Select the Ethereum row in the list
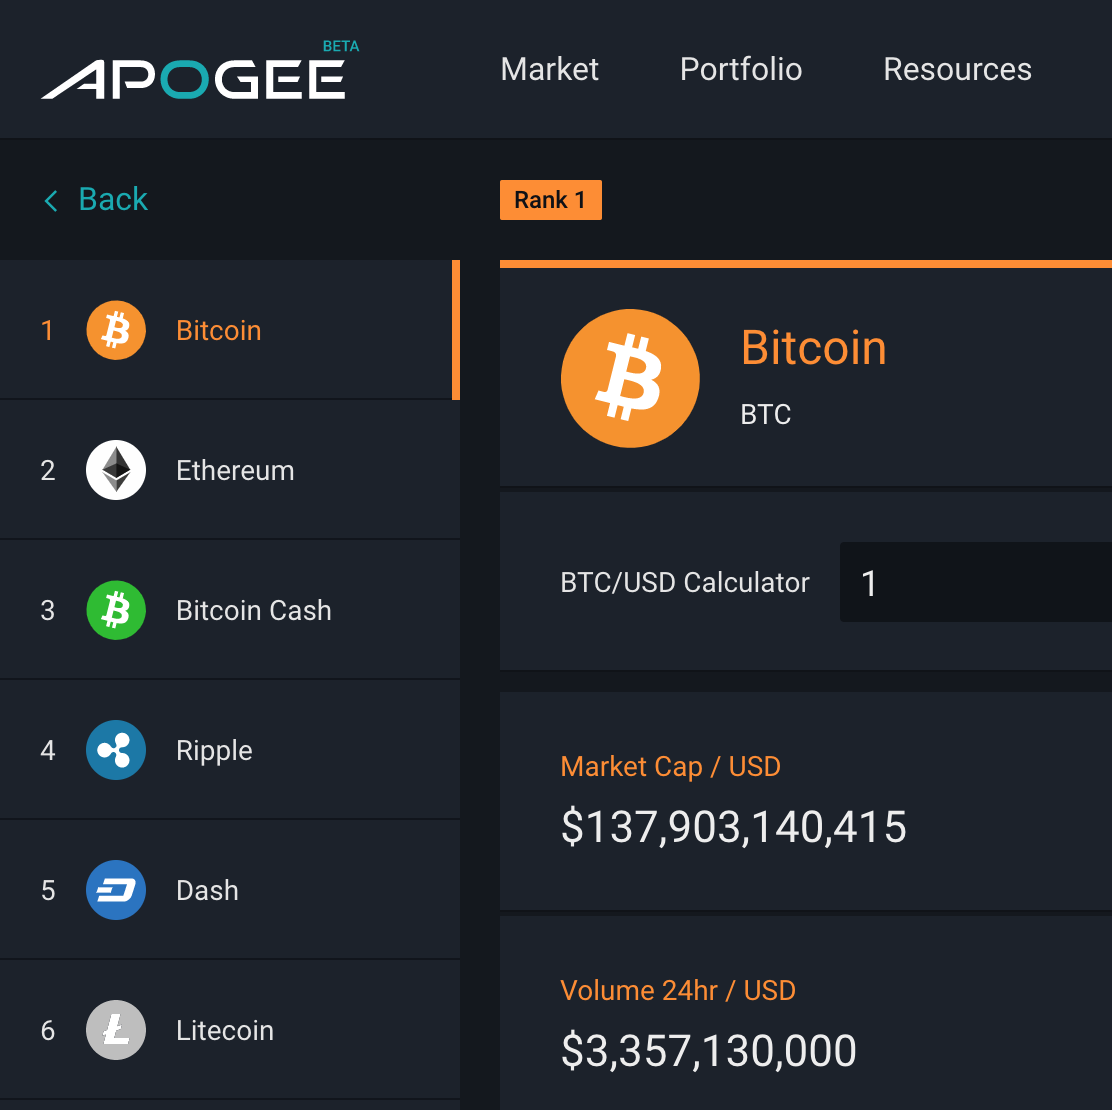 pos(250,470)
